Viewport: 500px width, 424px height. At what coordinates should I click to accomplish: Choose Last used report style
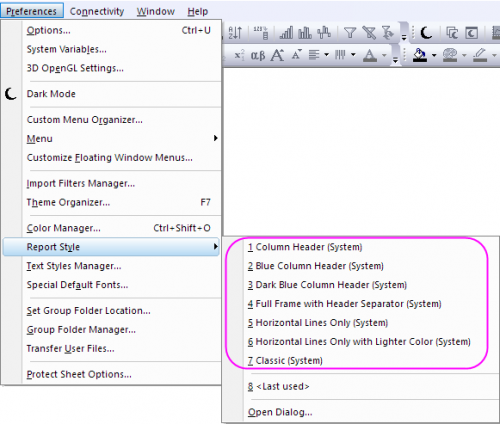tap(361, 387)
